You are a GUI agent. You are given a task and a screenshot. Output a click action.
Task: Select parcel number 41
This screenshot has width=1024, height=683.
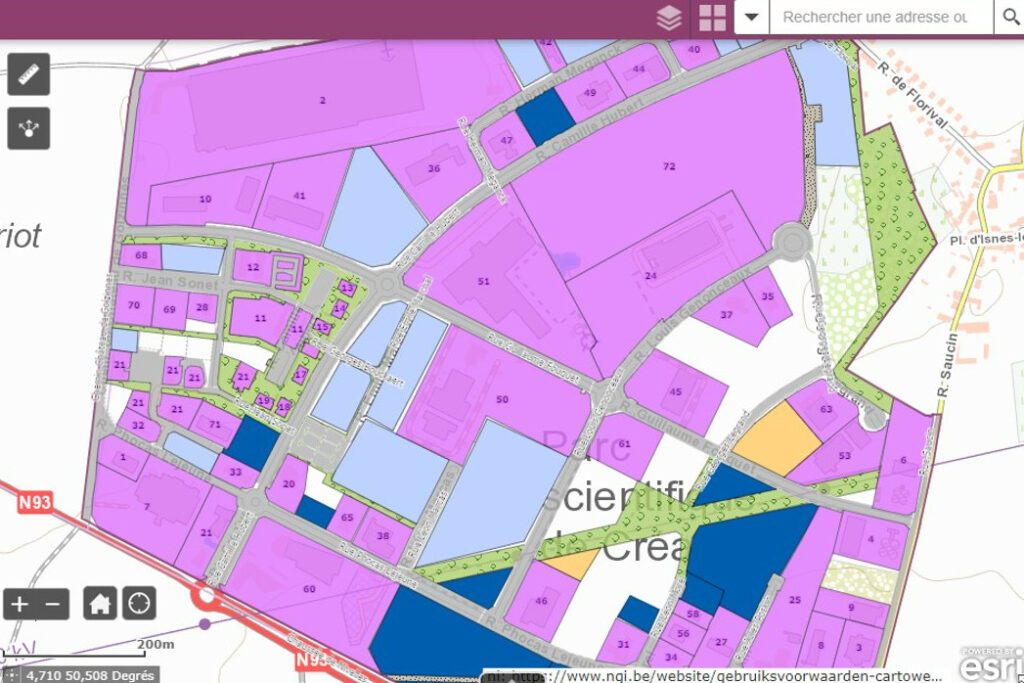point(299,196)
